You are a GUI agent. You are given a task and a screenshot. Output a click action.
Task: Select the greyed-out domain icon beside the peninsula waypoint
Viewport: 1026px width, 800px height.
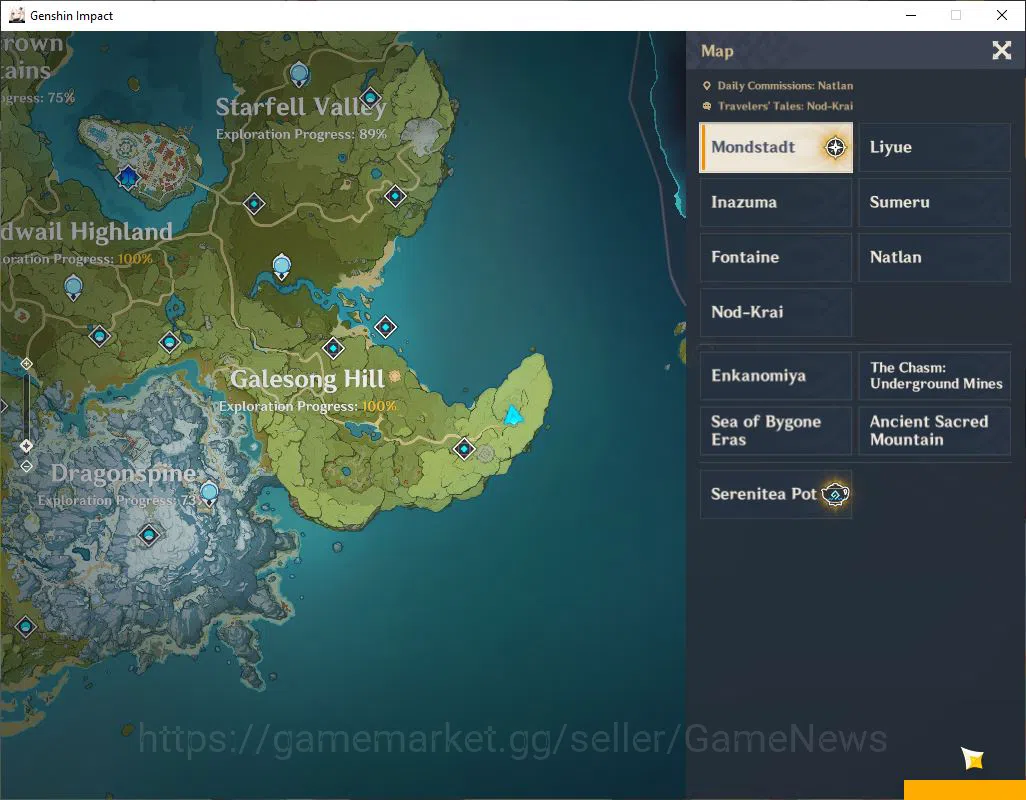(485, 453)
